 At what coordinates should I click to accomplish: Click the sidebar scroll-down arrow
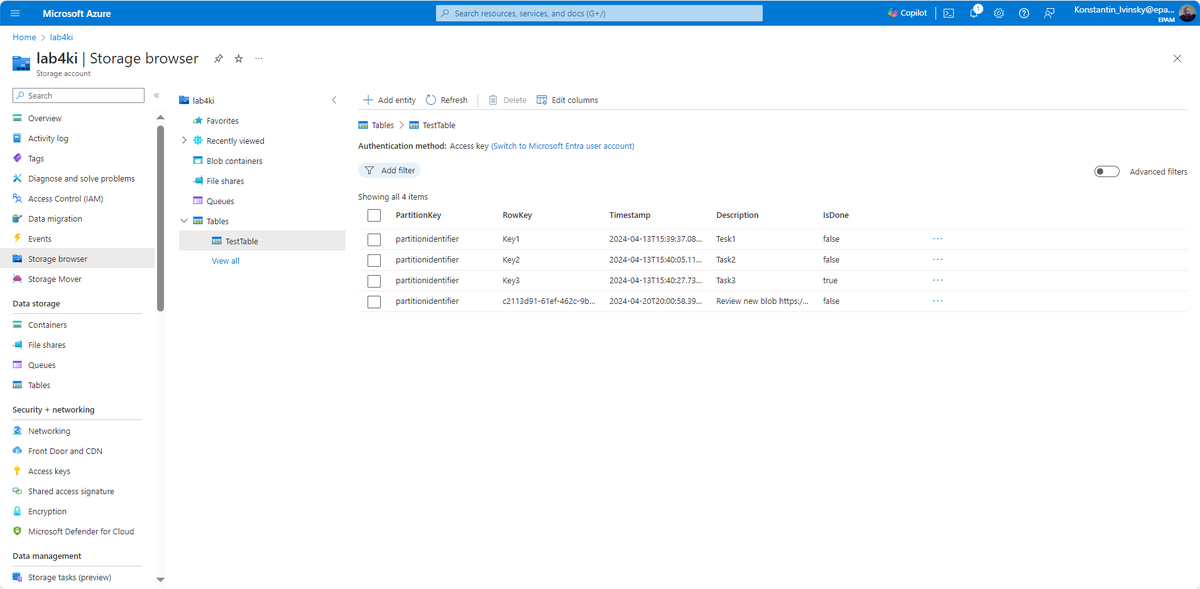coord(160,579)
